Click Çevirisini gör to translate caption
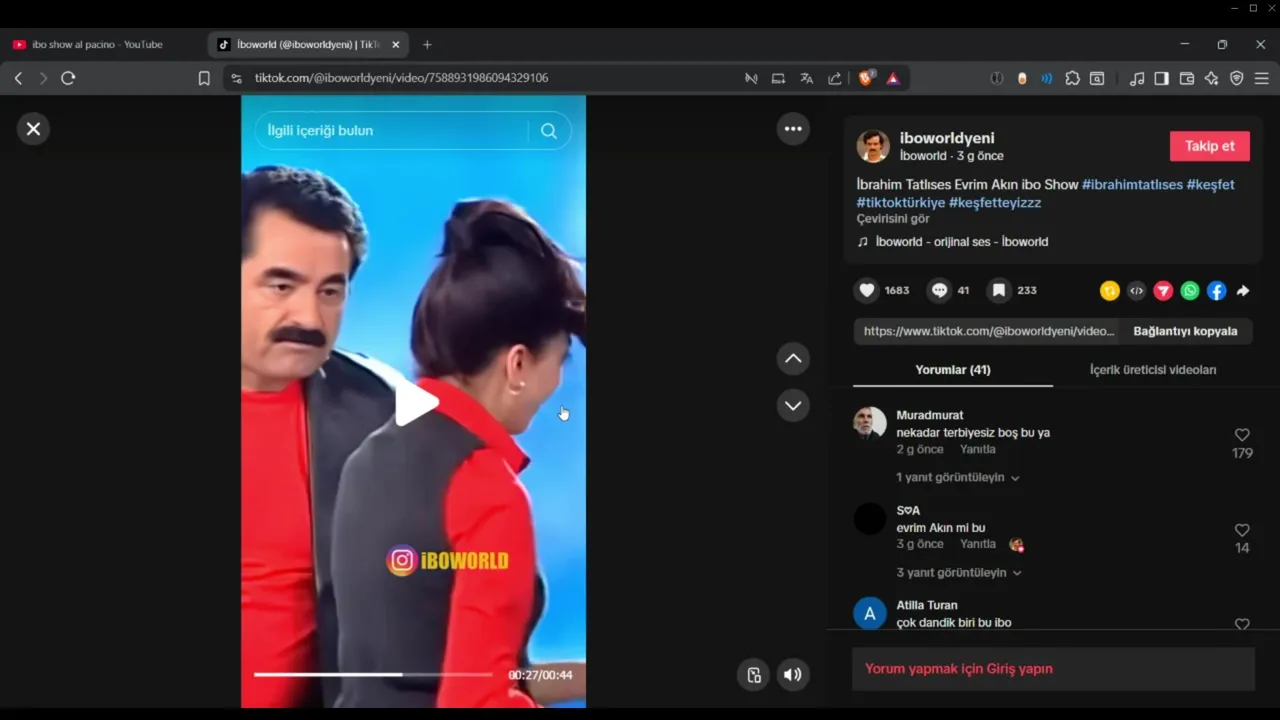This screenshot has width=1280, height=720. click(x=893, y=219)
